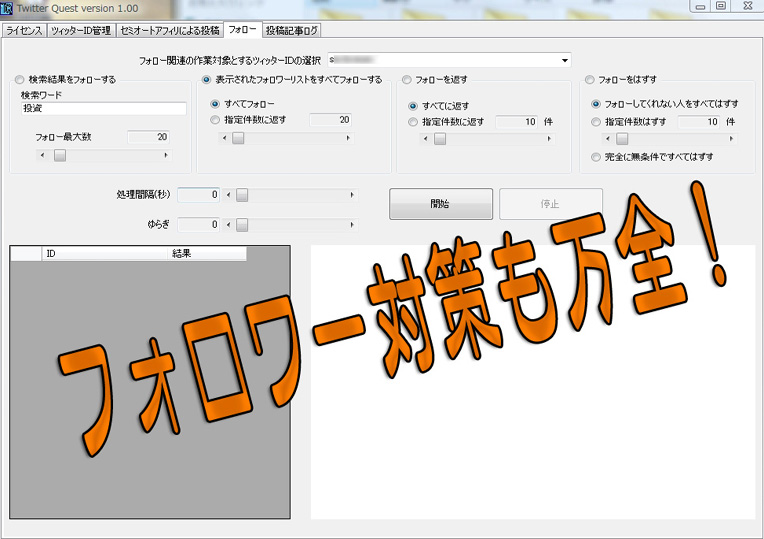Click the 停止 button
Viewport: 764px width, 539px height.
coord(551,204)
